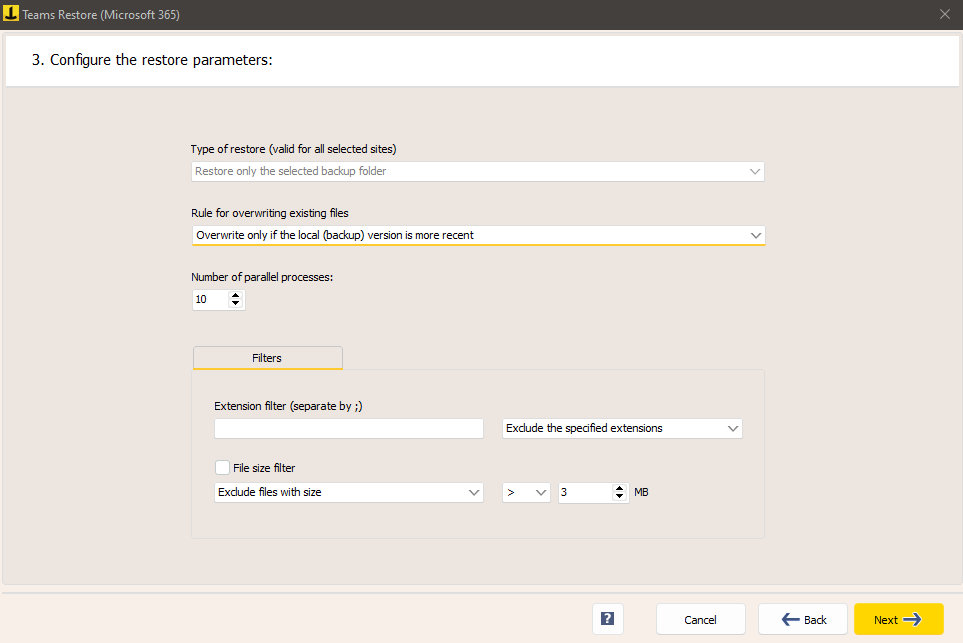
Task: Click the Next button
Action: [899, 619]
